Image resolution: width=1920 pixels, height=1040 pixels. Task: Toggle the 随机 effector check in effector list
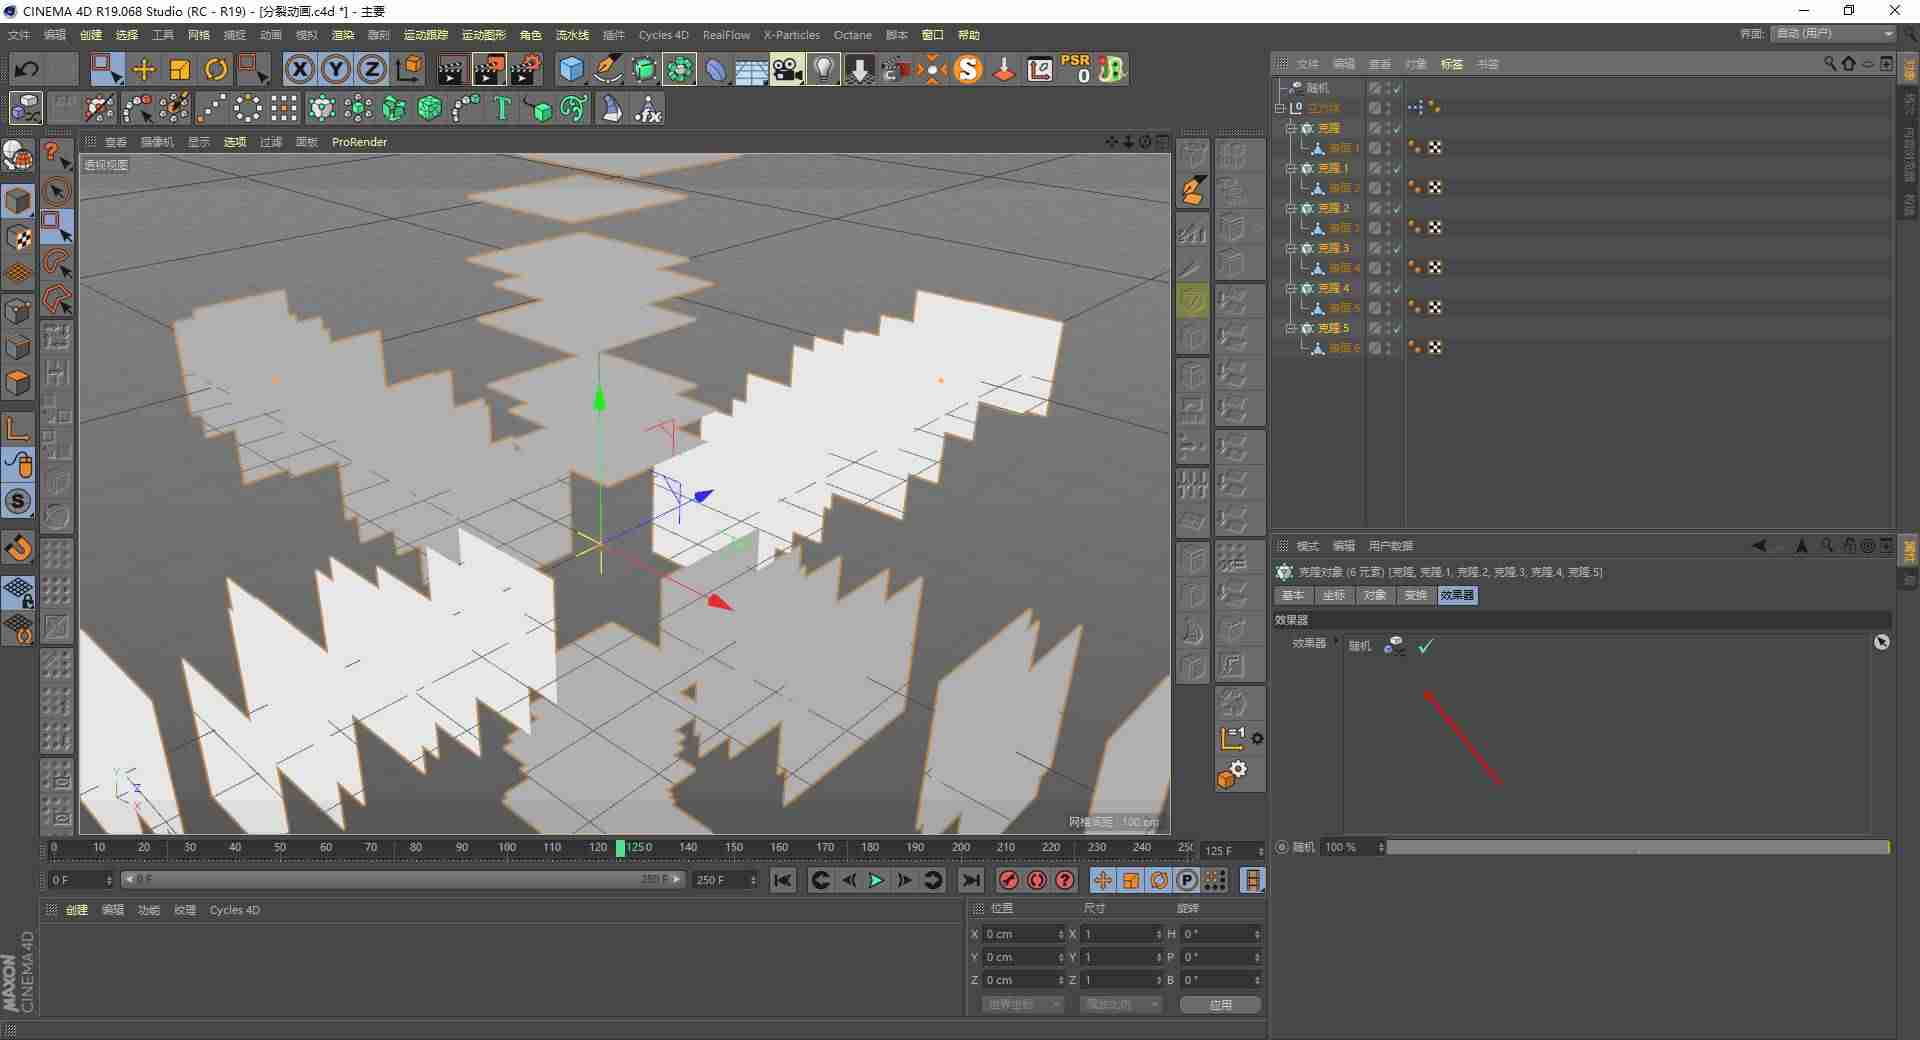coord(1425,646)
